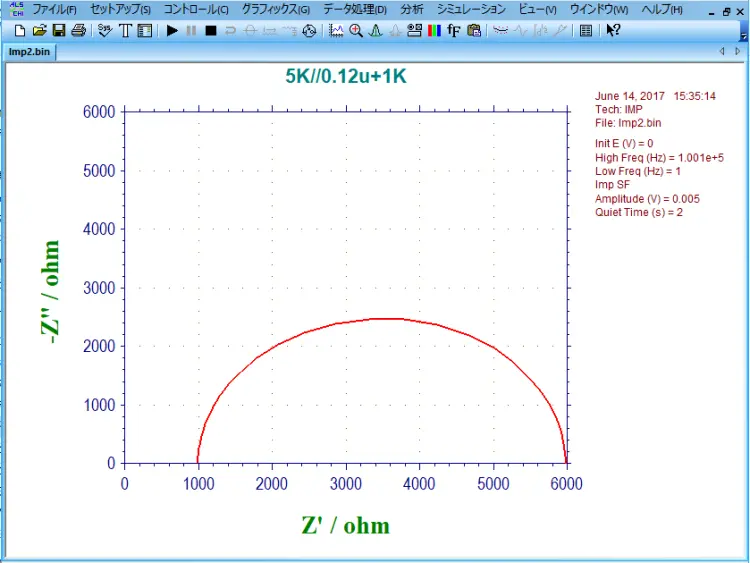Open the ウインドウ(W) menu
750x563 pixels.
coord(599,10)
